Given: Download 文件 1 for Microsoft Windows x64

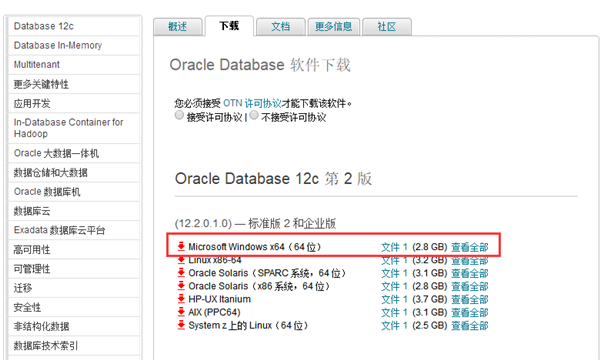Looking at the screenshot, I should (394, 247).
